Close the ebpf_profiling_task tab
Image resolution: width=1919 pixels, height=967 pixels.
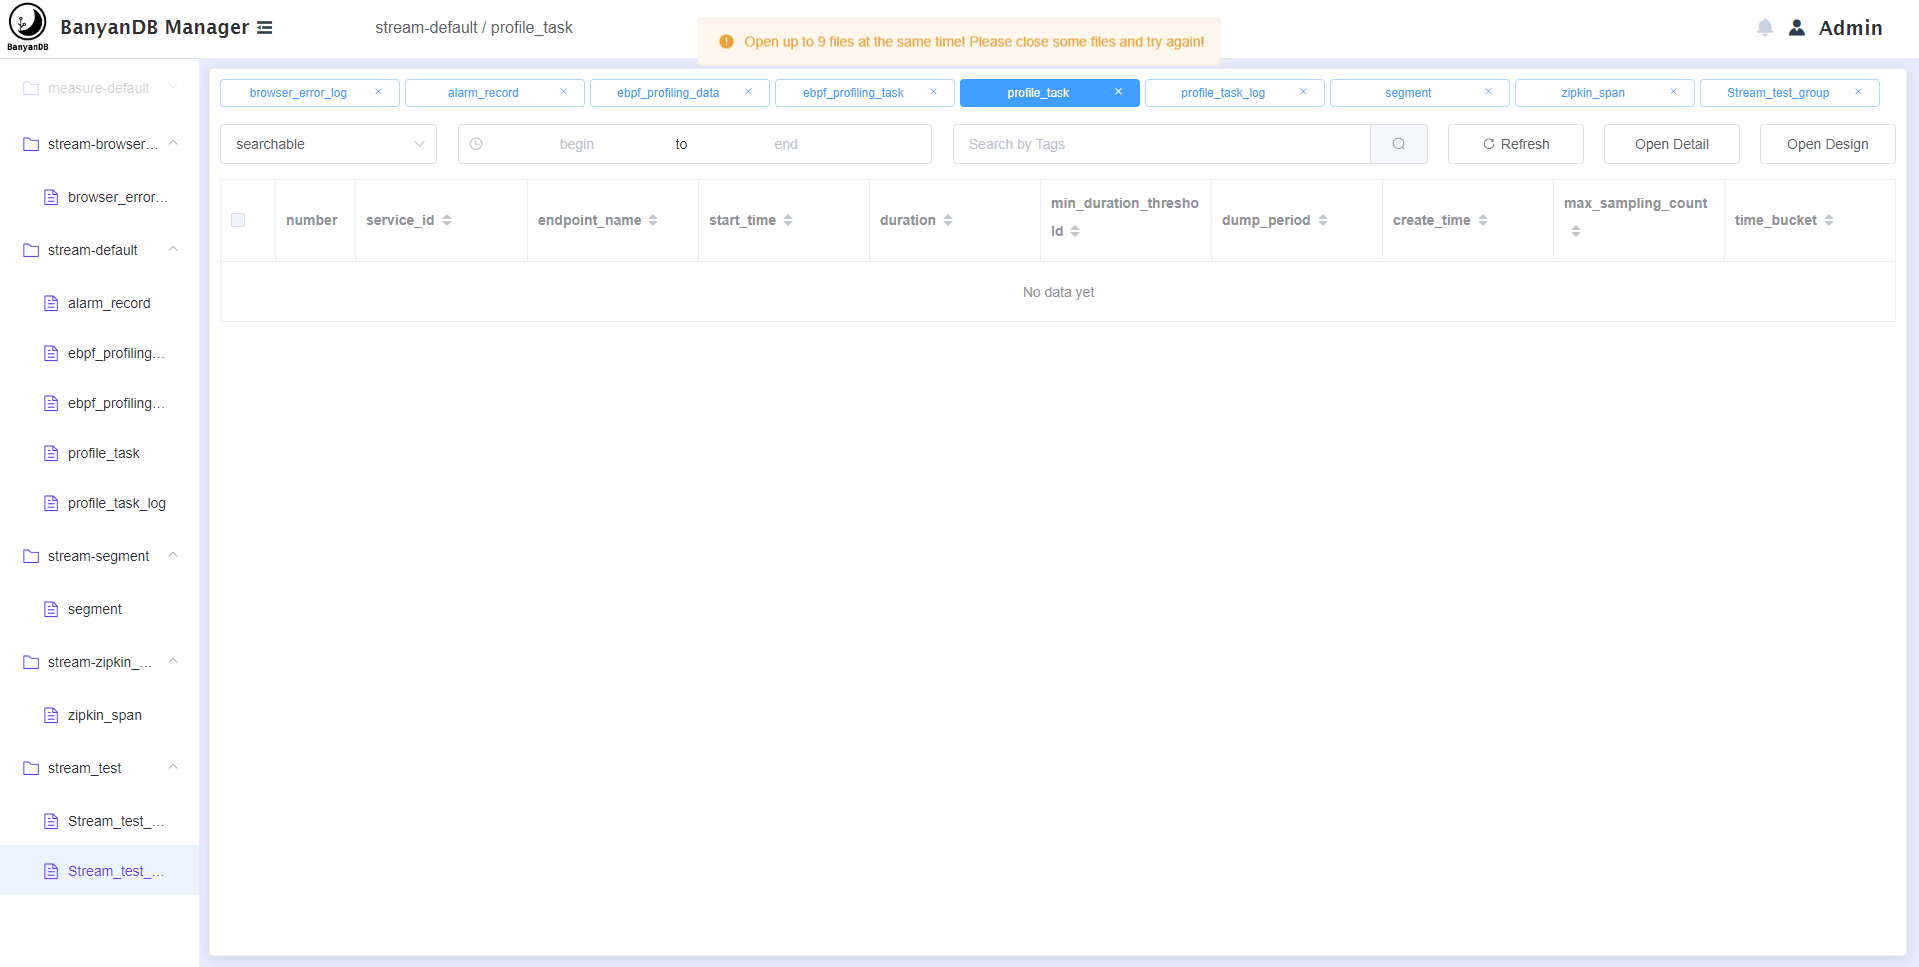tap(934, 92)
